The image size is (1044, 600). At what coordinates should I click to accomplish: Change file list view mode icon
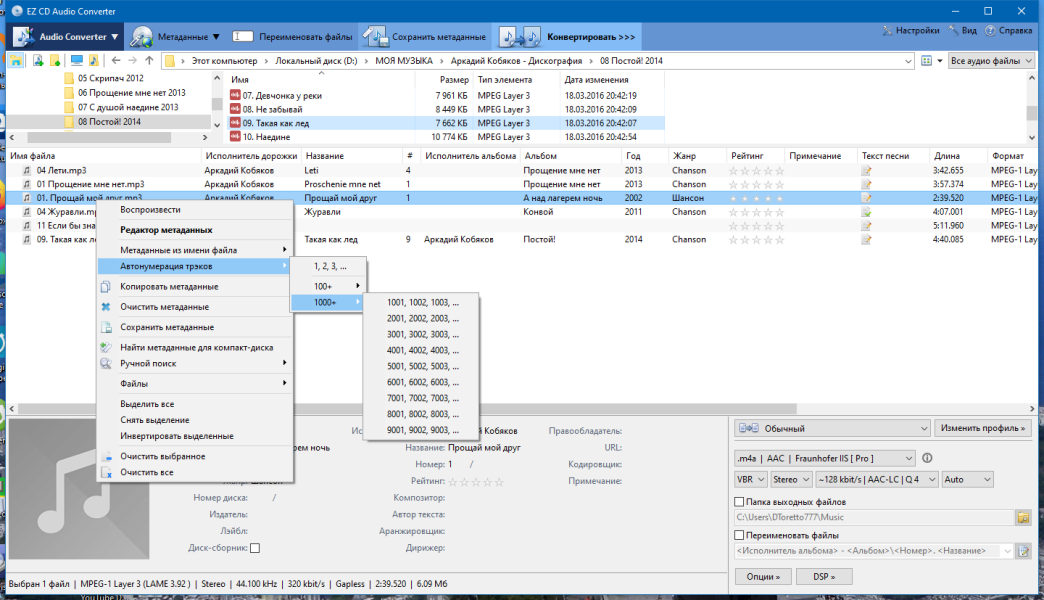(926, 61)
